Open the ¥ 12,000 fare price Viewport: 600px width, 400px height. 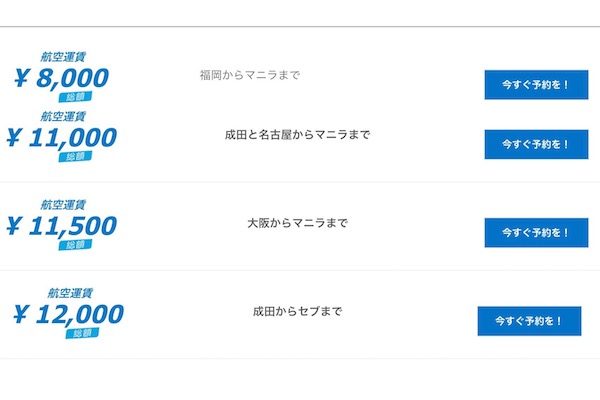click(68, 314)
